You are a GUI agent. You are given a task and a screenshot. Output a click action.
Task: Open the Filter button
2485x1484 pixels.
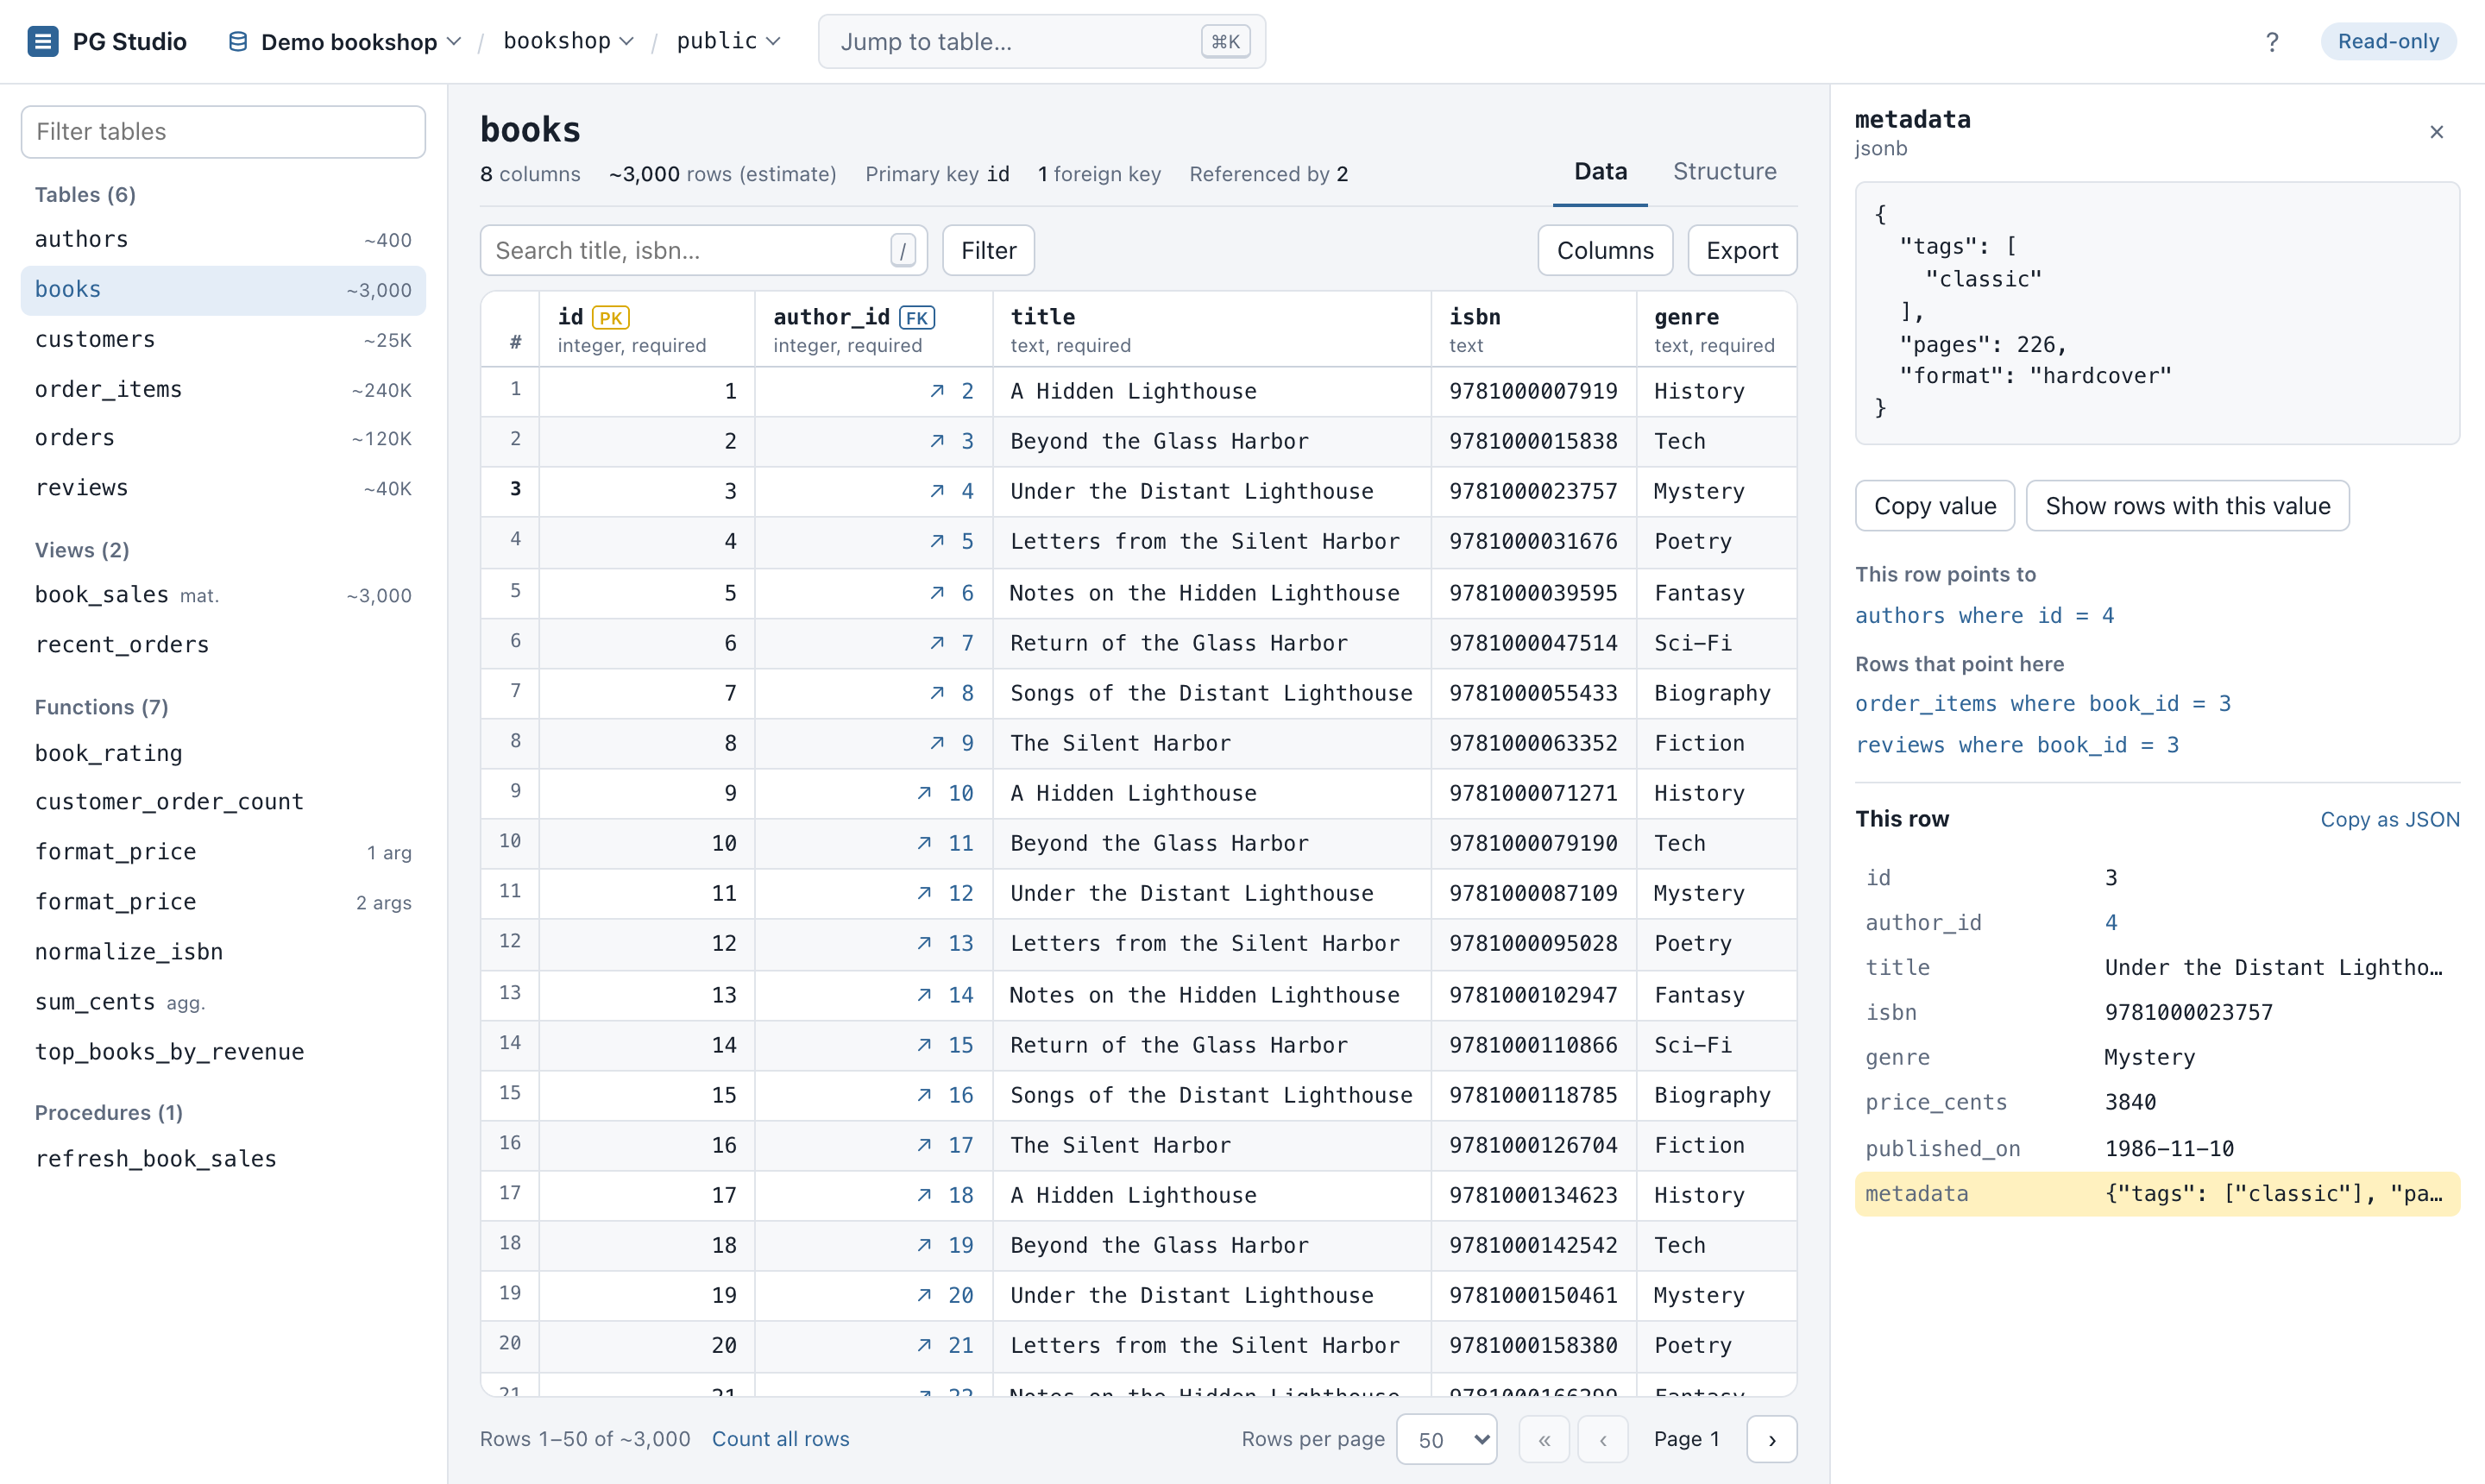[988, 250]
